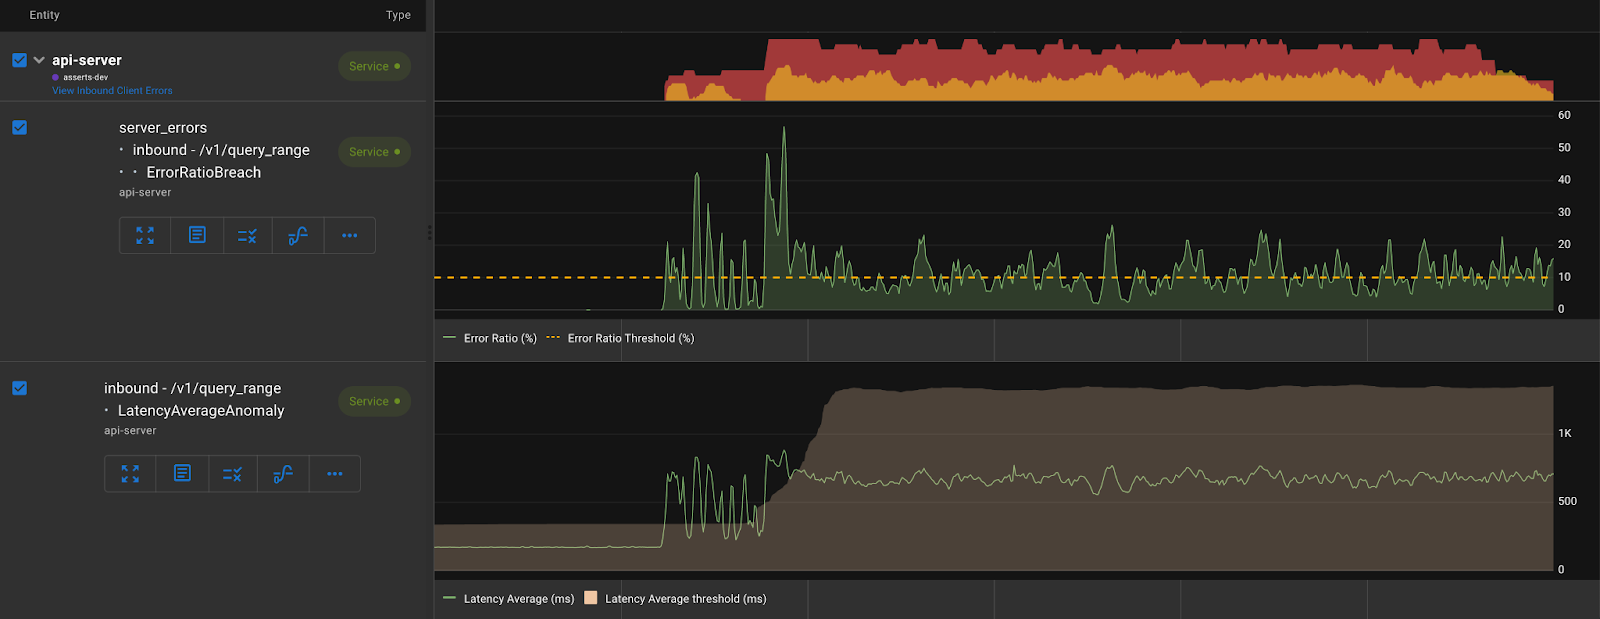Click filter-clear icon in server_errors row
The width and height of the screenshot is (1600, 619).
tap(247, 236)
